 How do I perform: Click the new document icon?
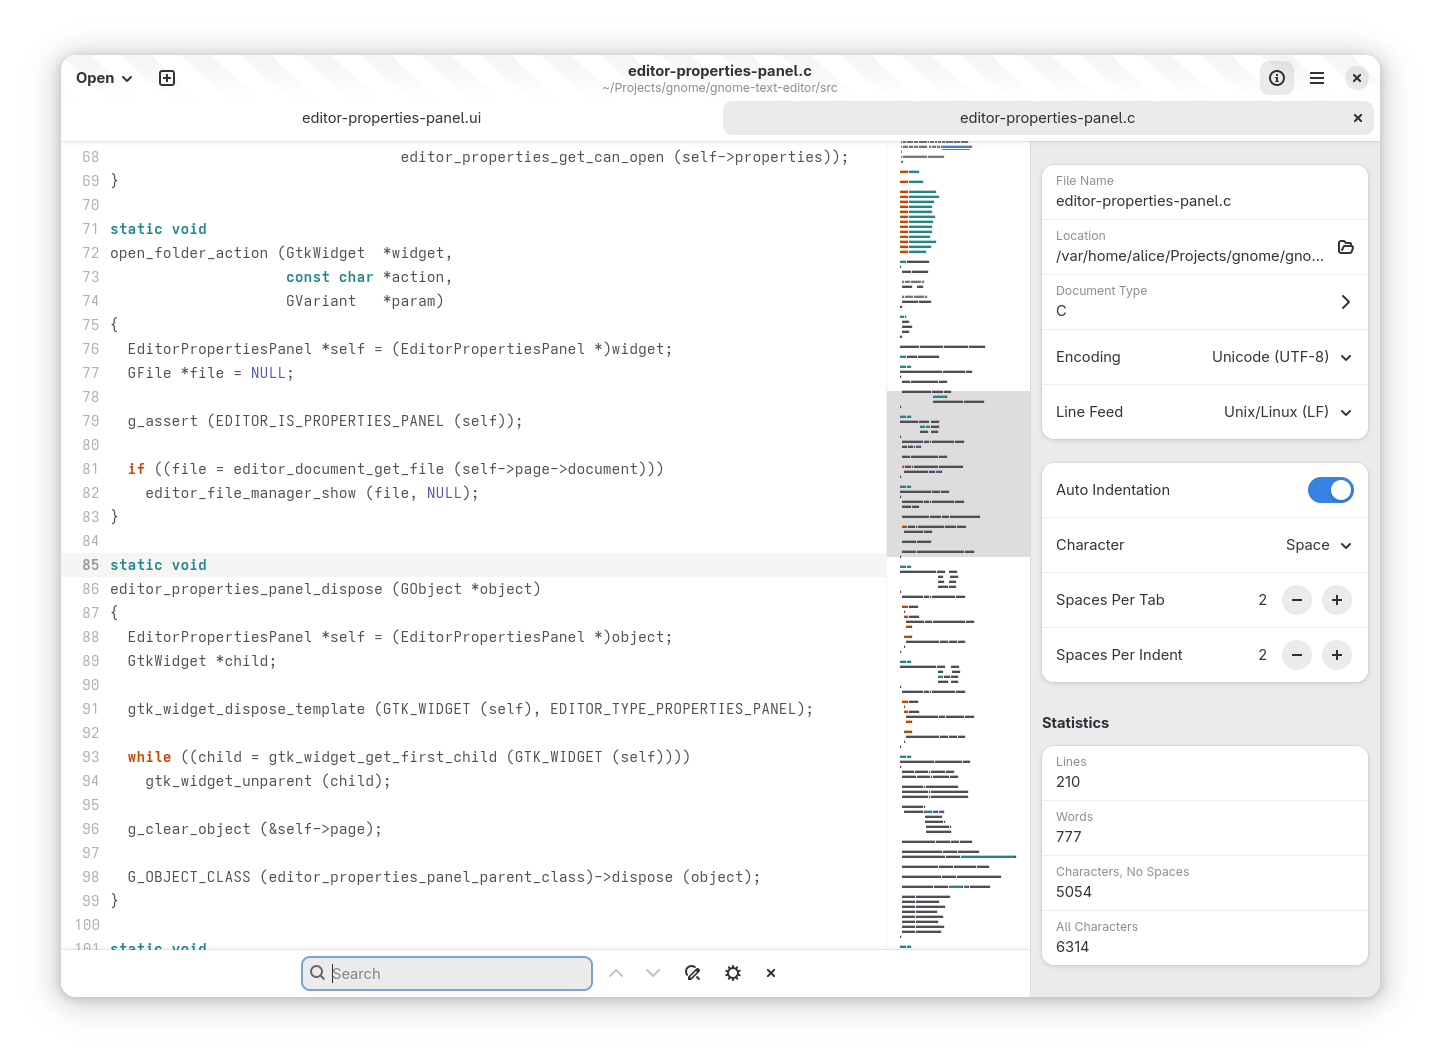tap(167, 78)
